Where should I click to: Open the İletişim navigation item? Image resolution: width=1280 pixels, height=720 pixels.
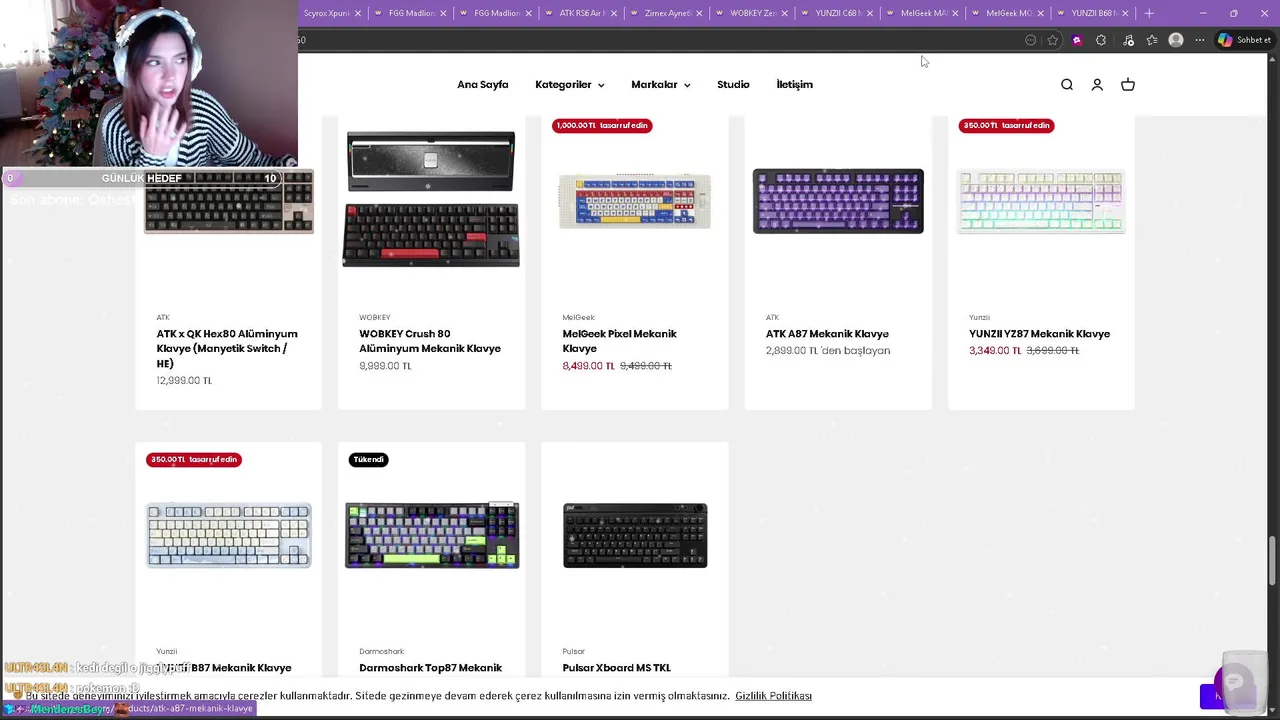pos(795,85)
